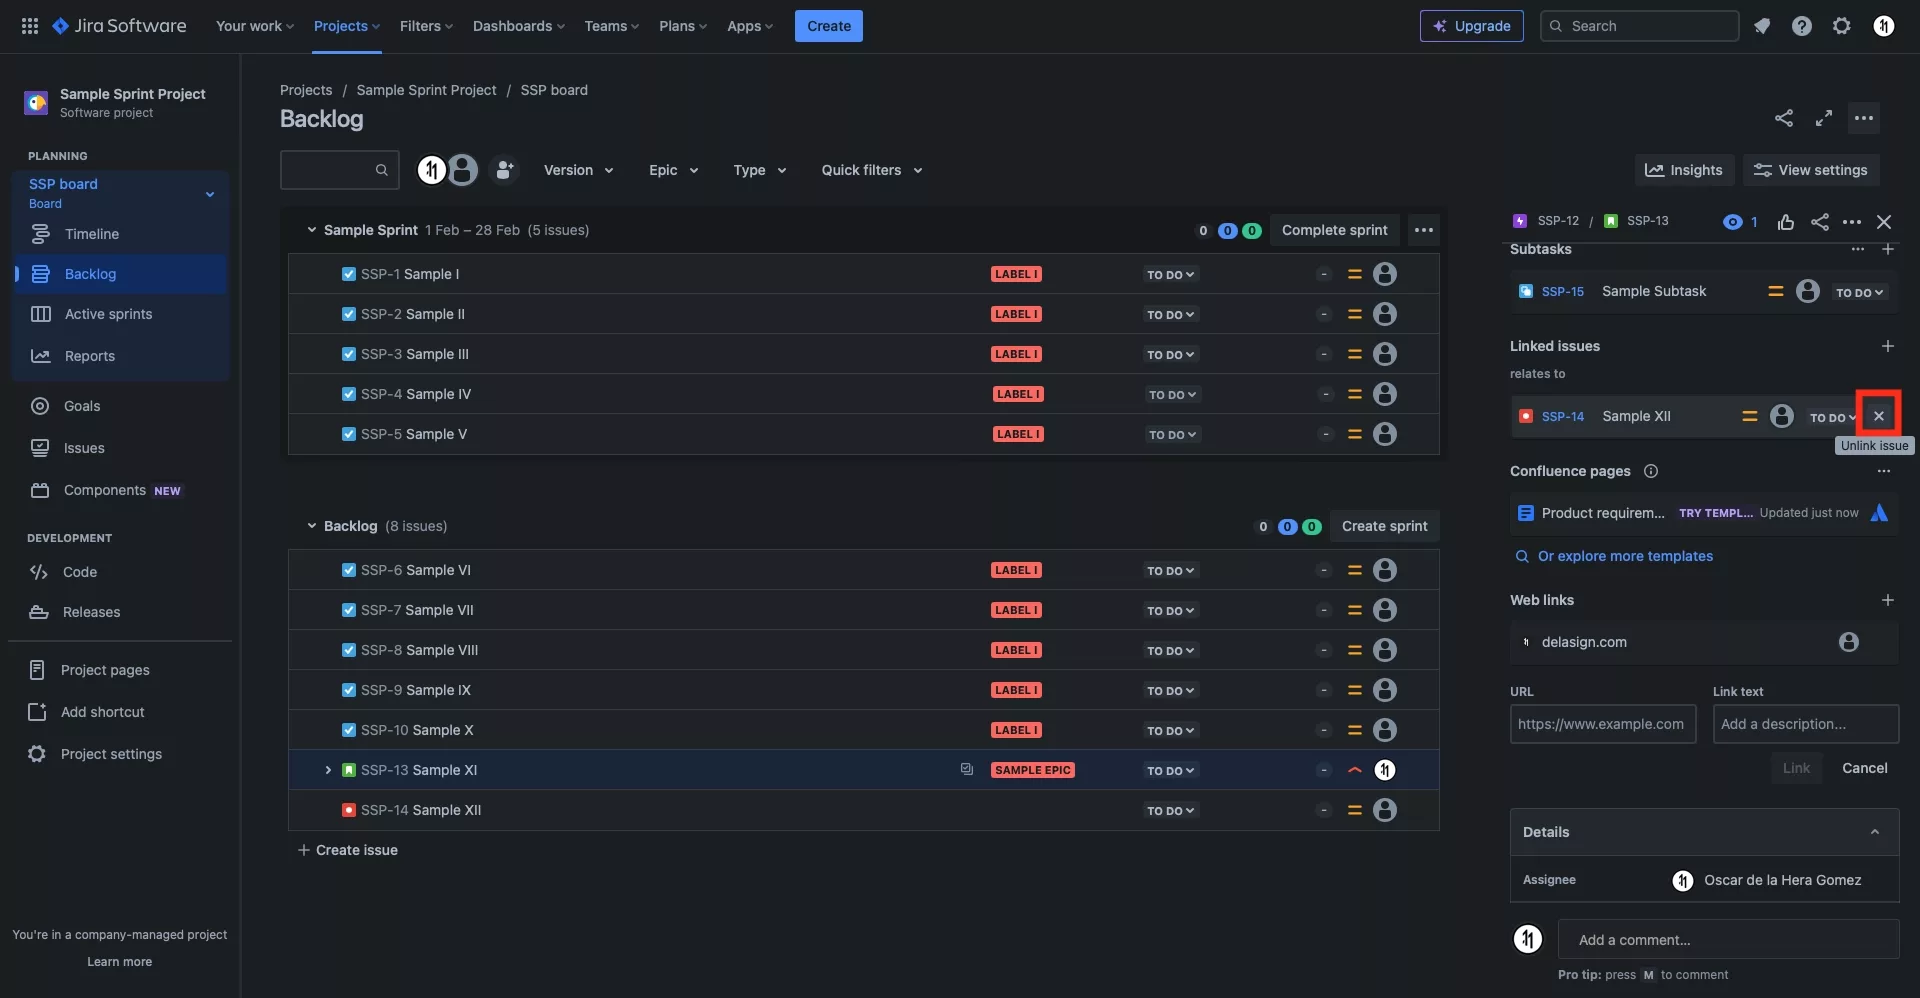Click Complete sprint
Image resolution: width=1920 pixels, height=998 pixels.
[x=1334, y=230]
